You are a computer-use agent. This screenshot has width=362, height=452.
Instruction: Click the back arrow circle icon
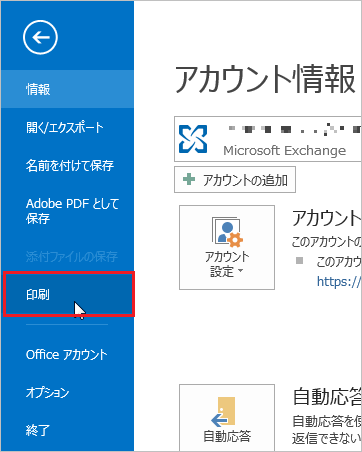40,37
